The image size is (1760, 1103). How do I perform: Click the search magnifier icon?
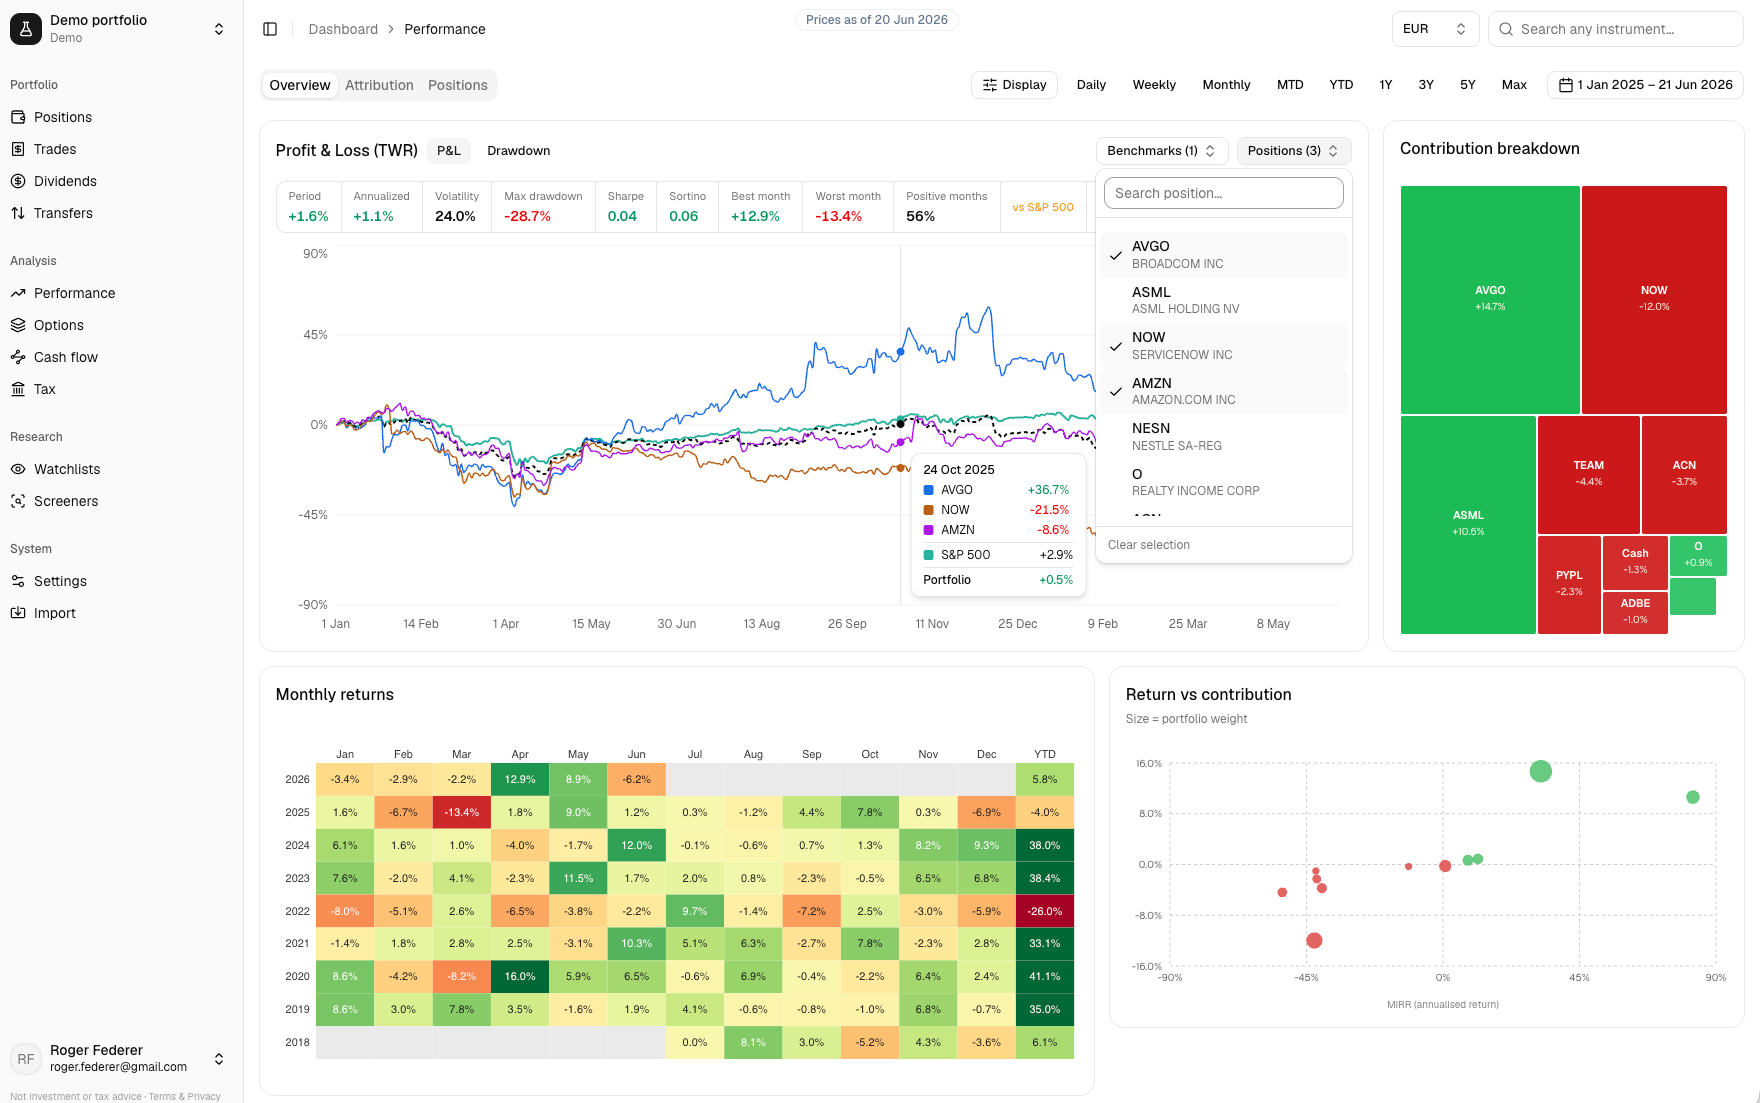click(x=1506, y=29)
